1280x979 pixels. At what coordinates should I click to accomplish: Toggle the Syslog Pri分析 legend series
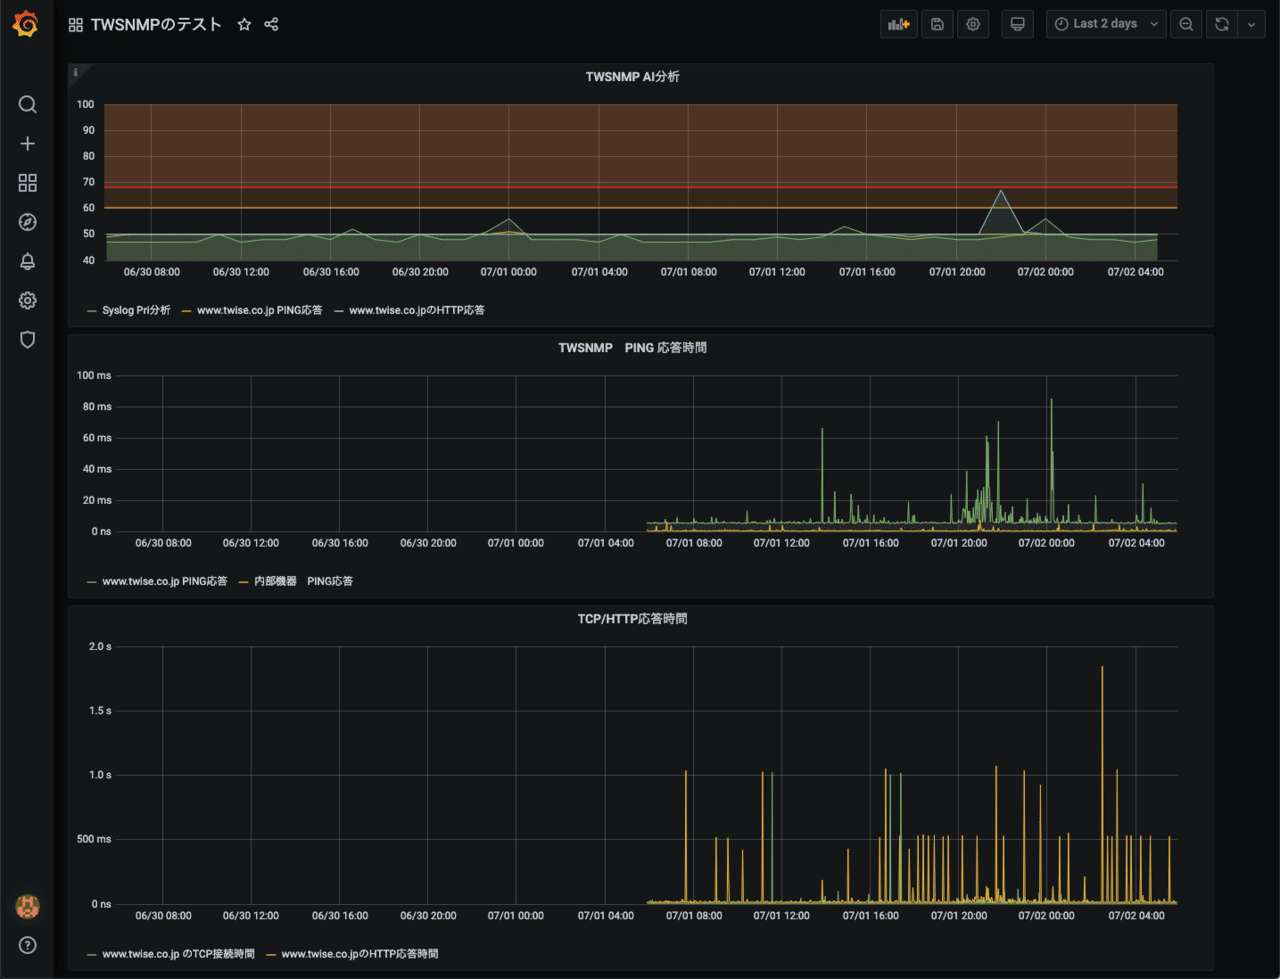(136, 311)
